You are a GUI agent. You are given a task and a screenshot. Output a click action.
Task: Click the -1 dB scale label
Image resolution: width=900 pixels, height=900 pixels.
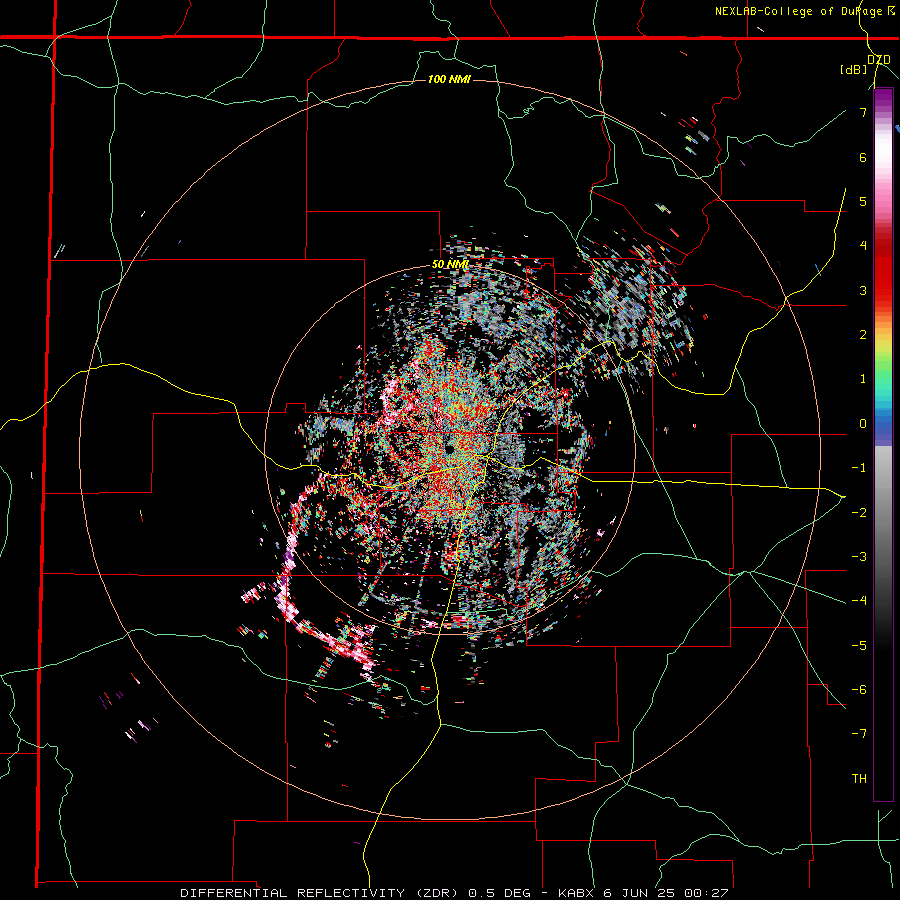point(859,468)
